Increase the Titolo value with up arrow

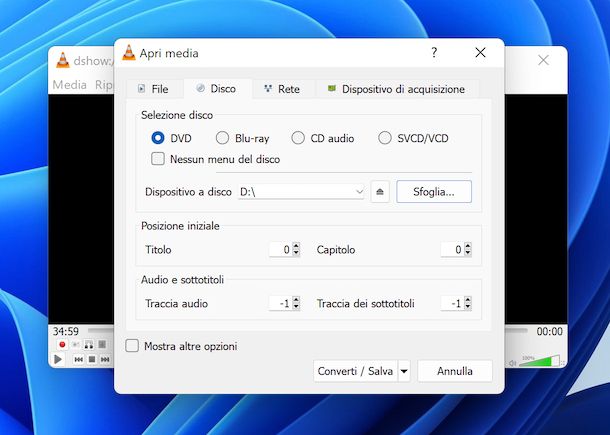(x=296, y=246)
